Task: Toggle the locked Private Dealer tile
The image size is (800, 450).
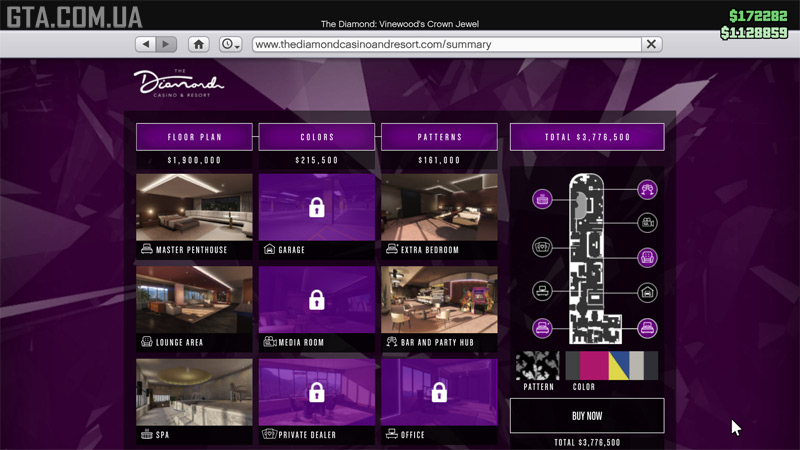Action: 317,400
